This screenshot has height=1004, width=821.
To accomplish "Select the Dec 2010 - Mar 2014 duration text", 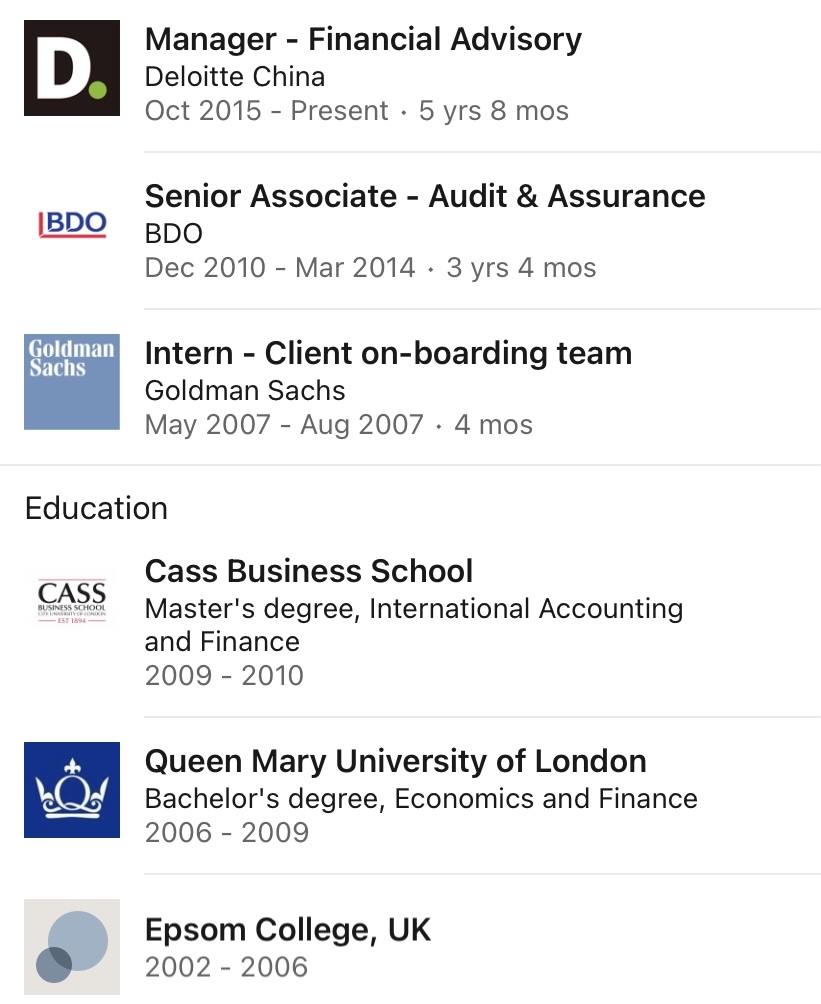I will pyautogui.click(x=370, y=267).
